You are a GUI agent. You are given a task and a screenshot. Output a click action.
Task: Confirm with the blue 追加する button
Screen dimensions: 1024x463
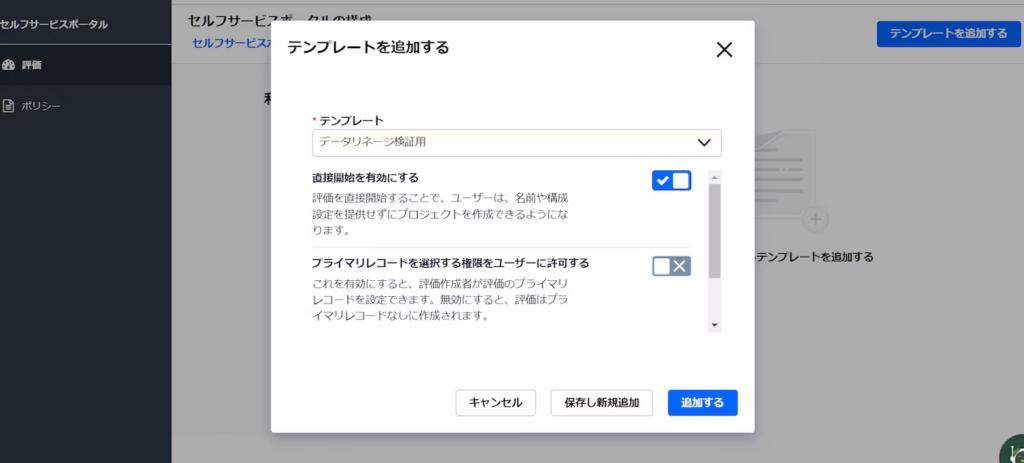702,403
